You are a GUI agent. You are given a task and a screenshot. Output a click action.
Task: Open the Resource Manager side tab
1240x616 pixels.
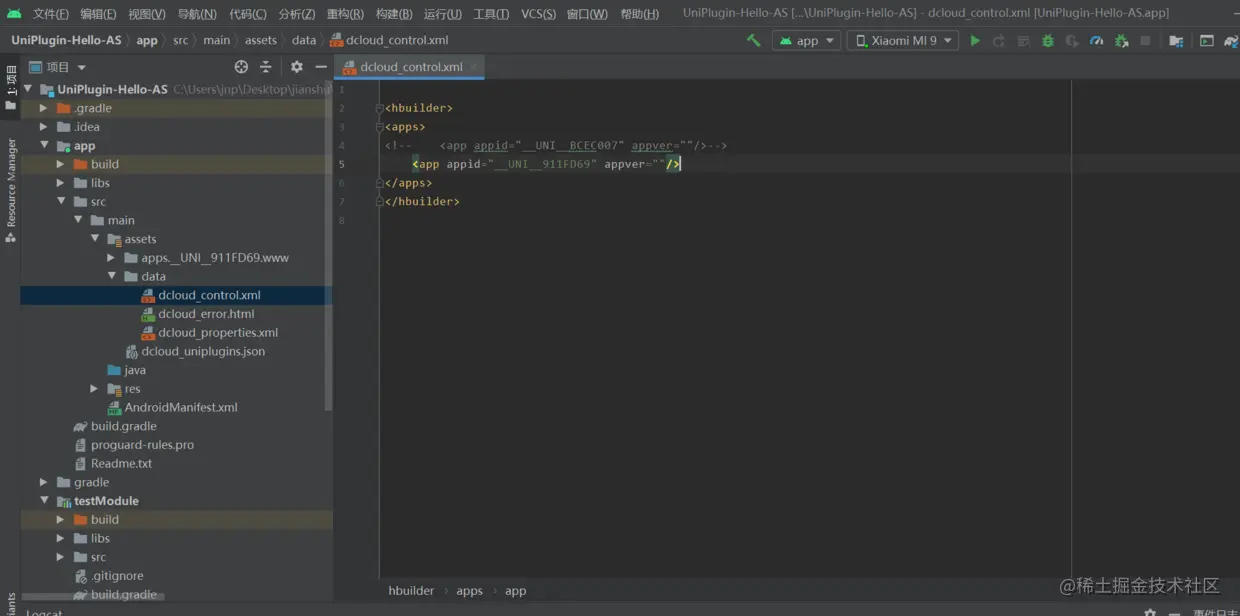pyautogui.click(x=11, y=190)
